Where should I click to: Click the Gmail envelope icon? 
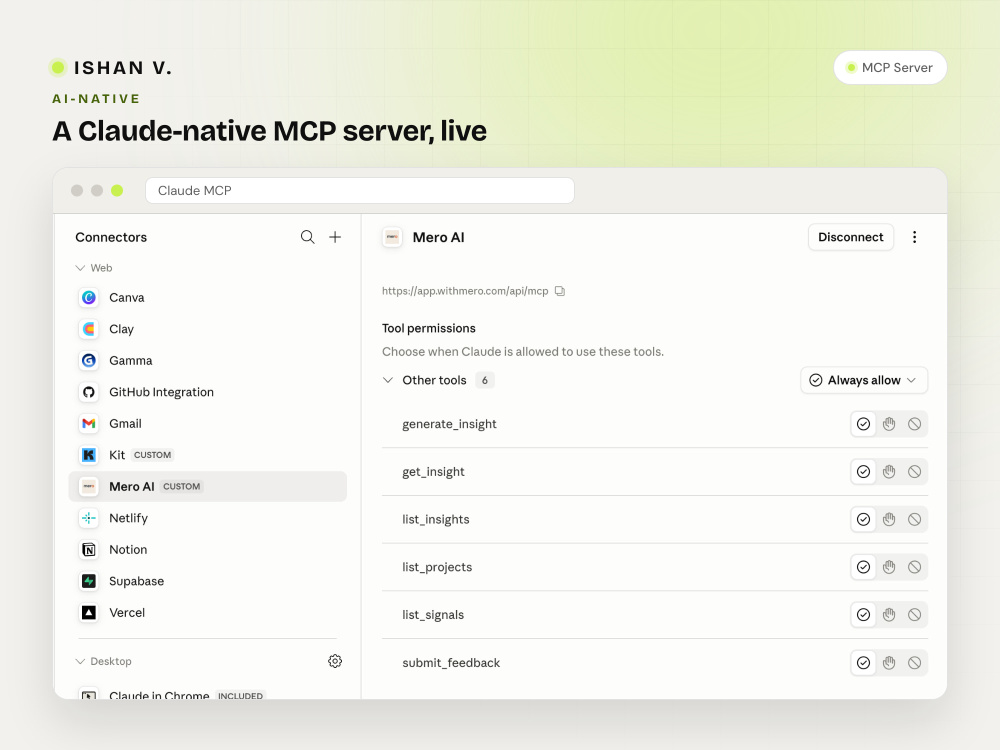tap(89, 423)
